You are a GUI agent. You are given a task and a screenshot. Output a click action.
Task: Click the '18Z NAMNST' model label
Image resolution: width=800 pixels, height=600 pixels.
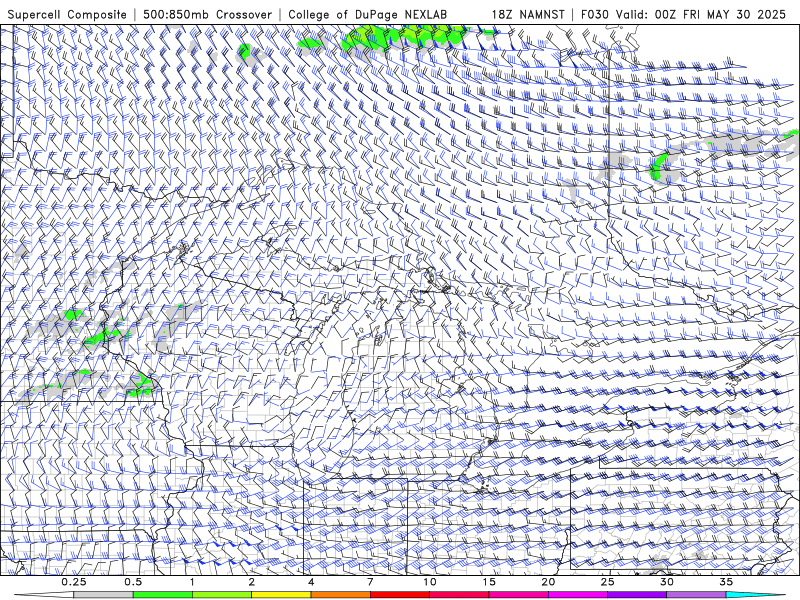tap(528, 14)
